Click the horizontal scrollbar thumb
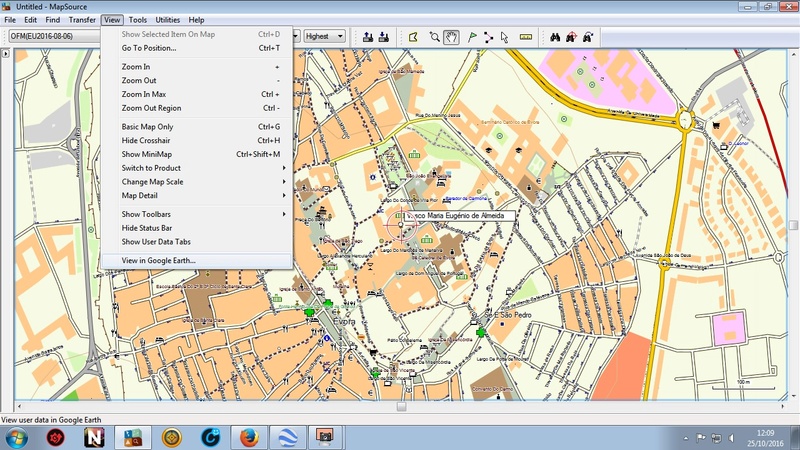Image resolution: width=800 pixels, height=450 pixels. pos(402,407)
